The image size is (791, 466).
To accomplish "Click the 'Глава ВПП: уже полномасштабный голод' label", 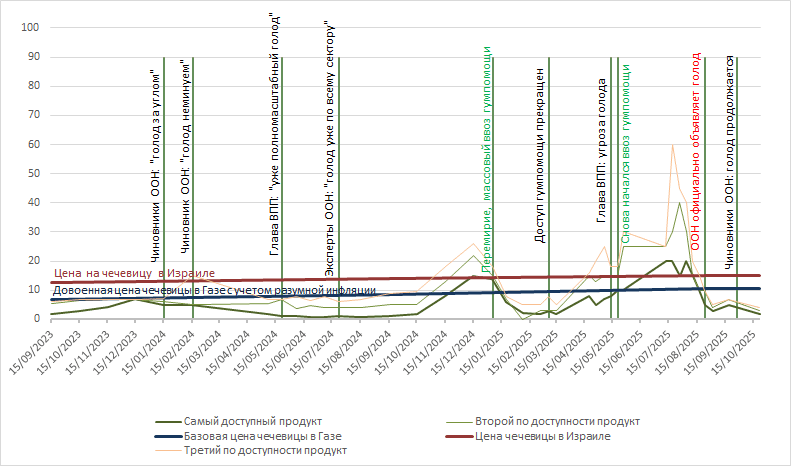I will tap(274, 135).
